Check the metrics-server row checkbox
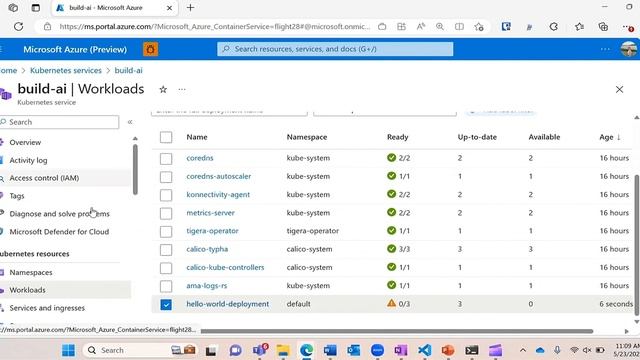The height and width of the screenshot is (360, 640). (166, 213)
